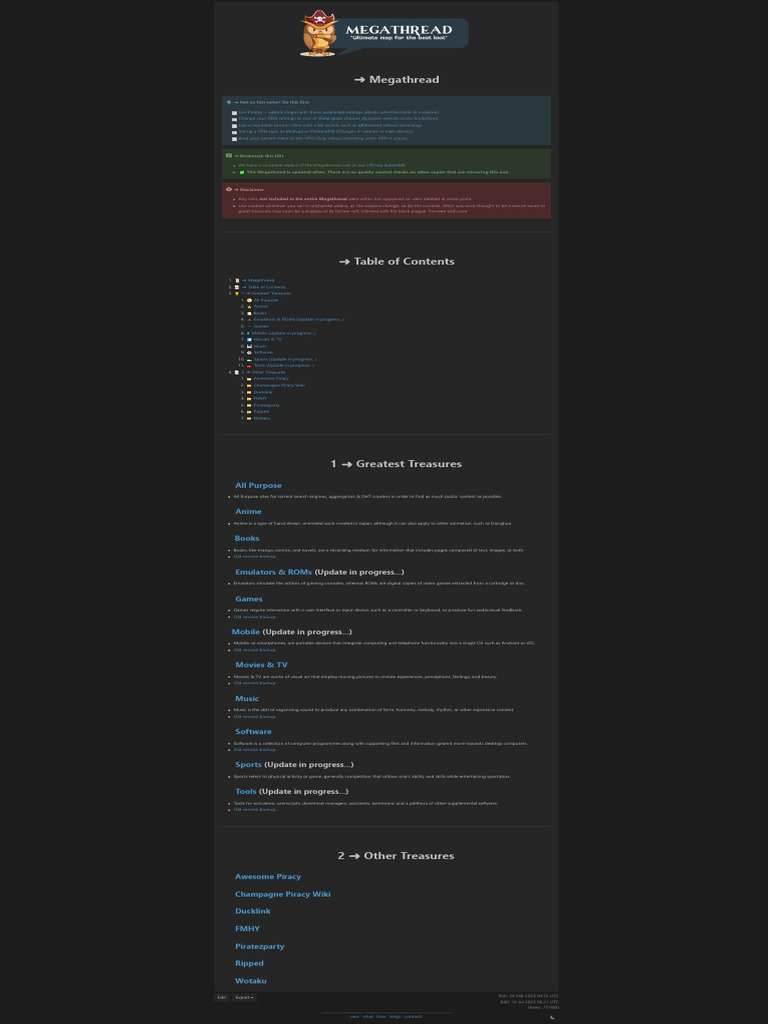Viewport: 768px width, 1024px height.
Task: Open r/Piracy Subreddit link
Action: pos(385,165)
